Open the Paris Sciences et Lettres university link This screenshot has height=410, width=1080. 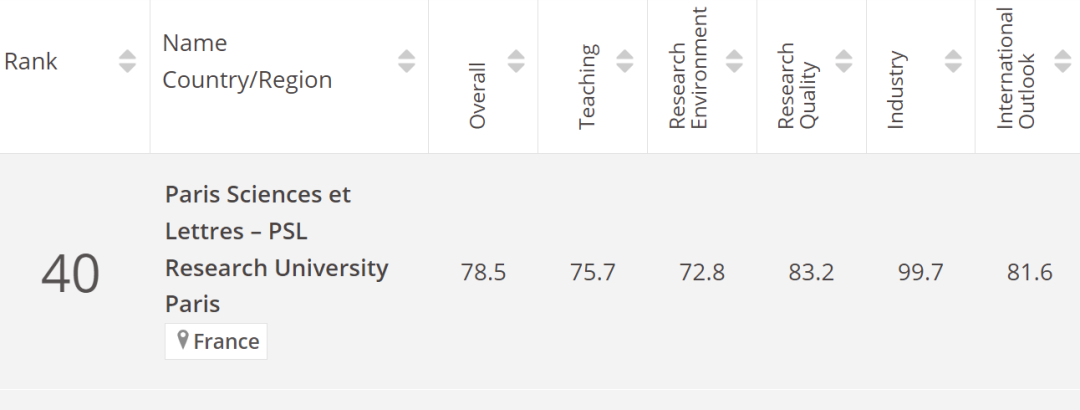276,249
